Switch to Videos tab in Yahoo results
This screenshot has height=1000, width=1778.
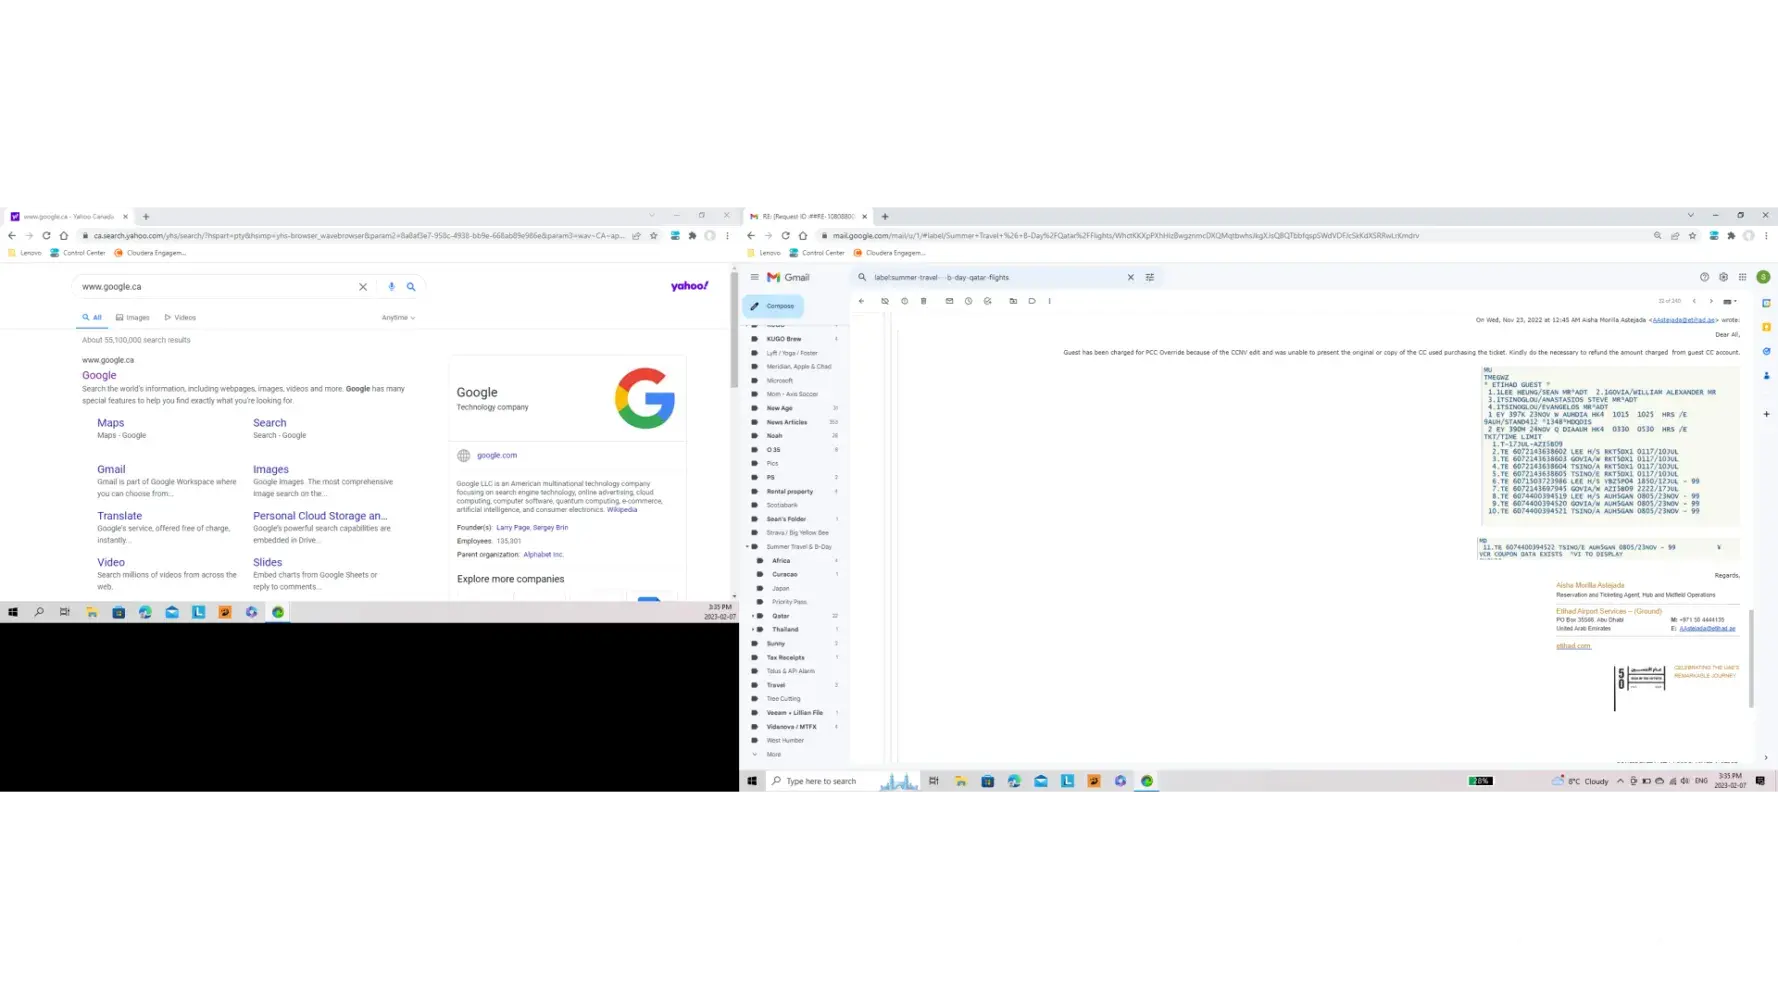[x=181, y=318]
